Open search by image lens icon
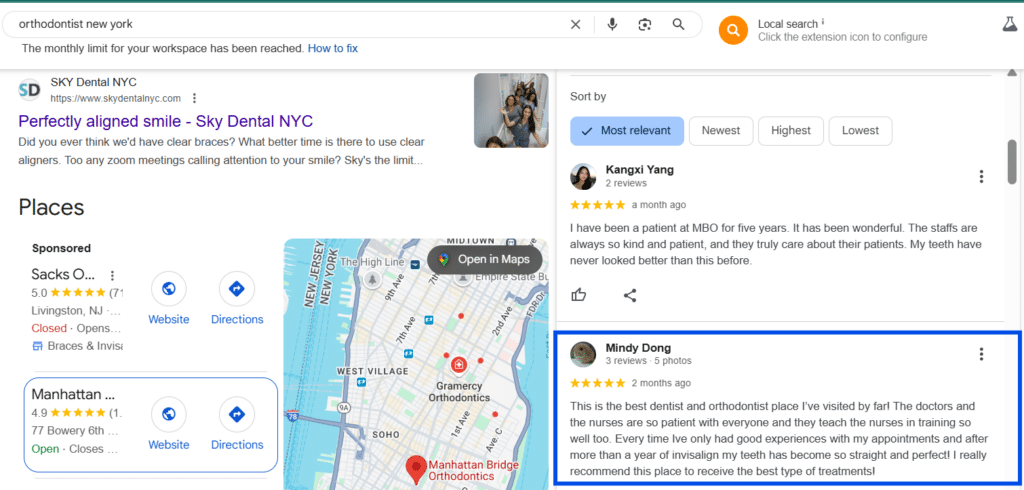Image resolution: width=1024 pixels, height=490 pixels. click(x=645, y=24)
